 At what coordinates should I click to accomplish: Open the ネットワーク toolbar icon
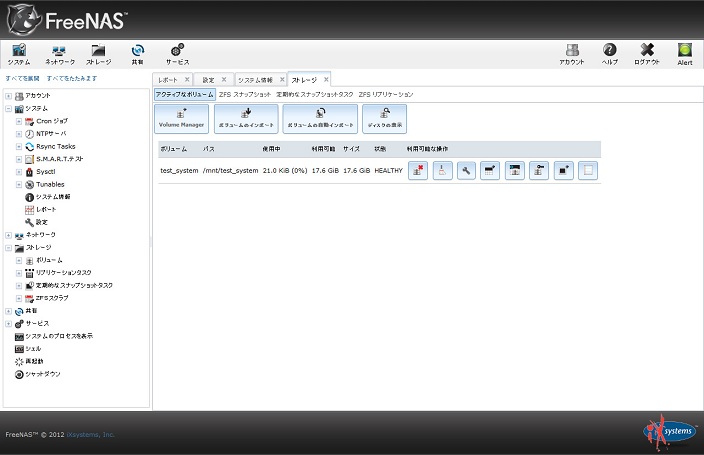(59, 54)
